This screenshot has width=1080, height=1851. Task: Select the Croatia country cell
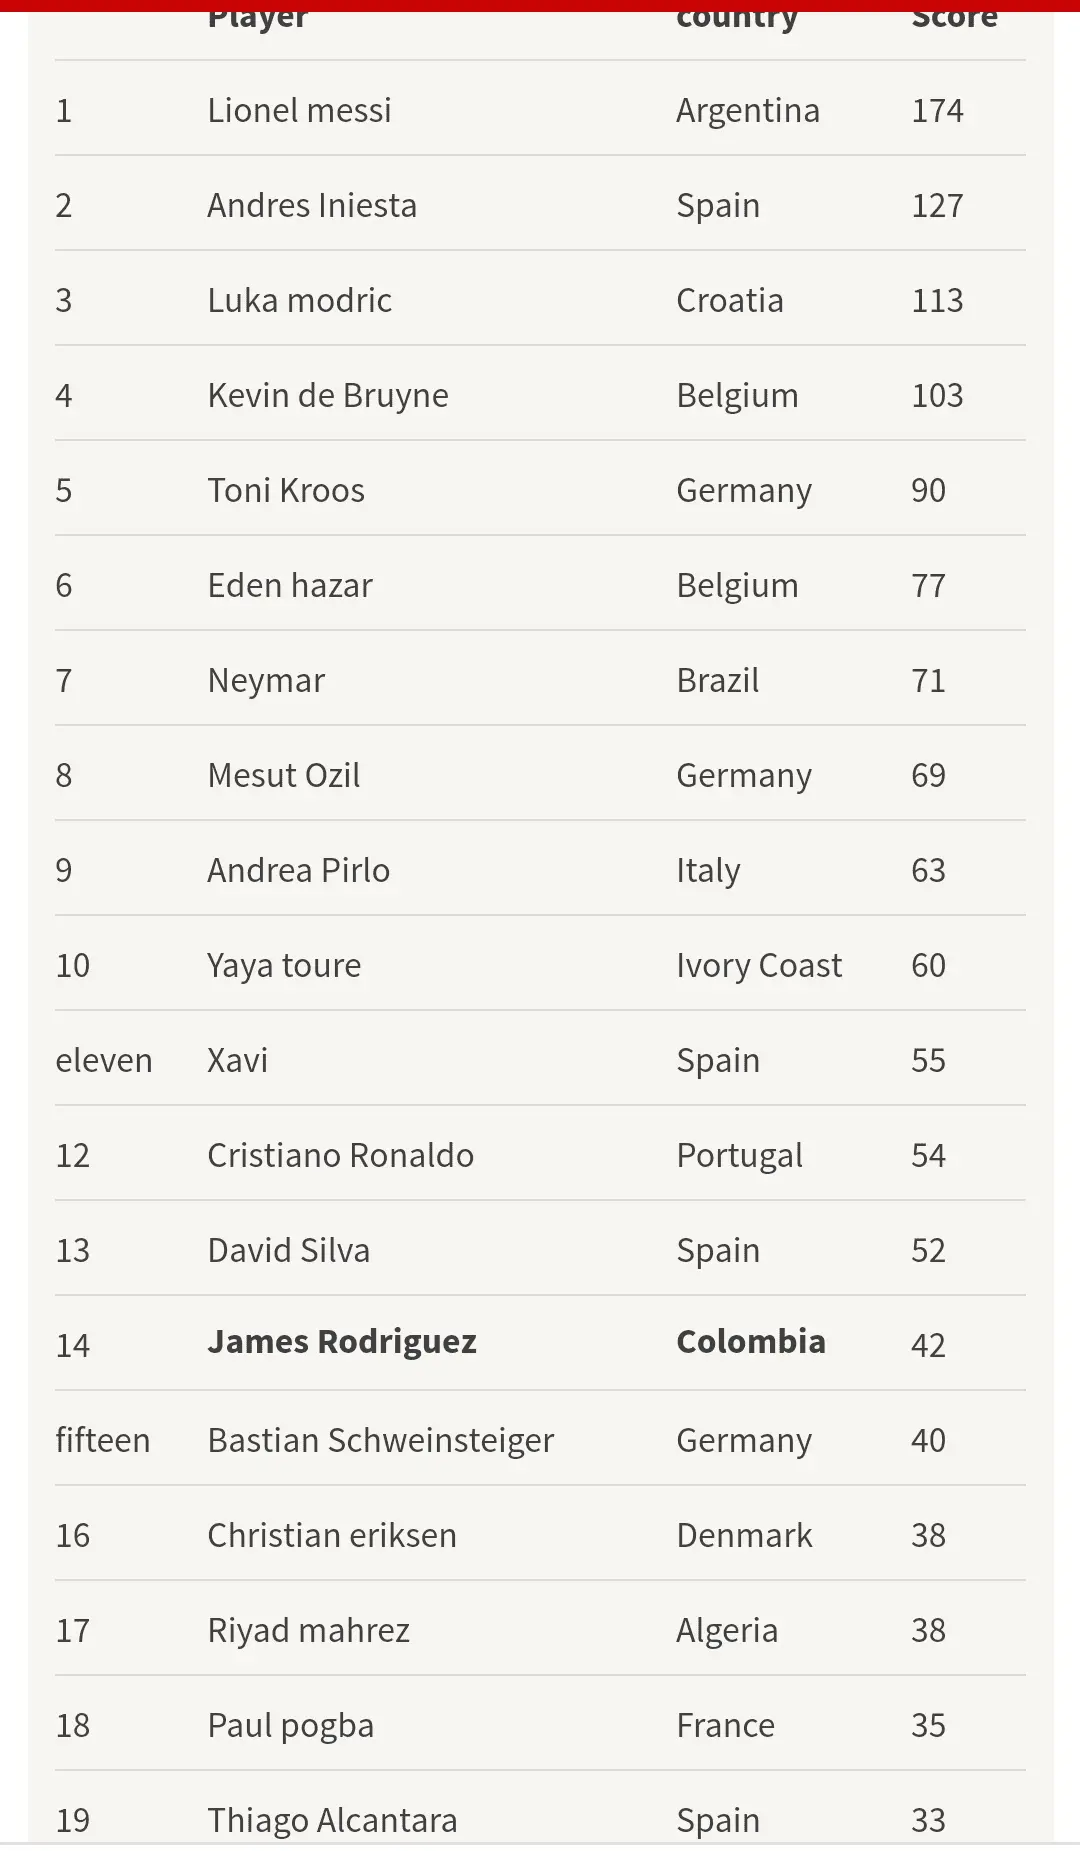click(x=730, y=300)
